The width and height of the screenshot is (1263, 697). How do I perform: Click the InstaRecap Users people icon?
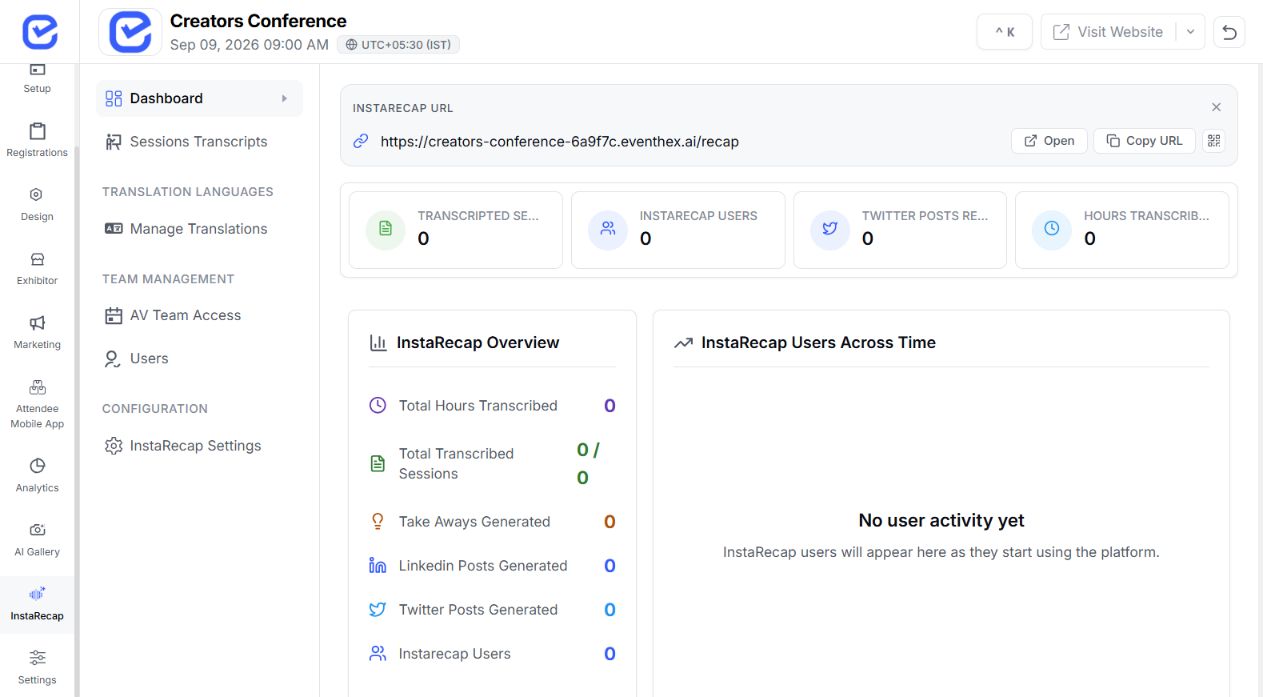608,229
